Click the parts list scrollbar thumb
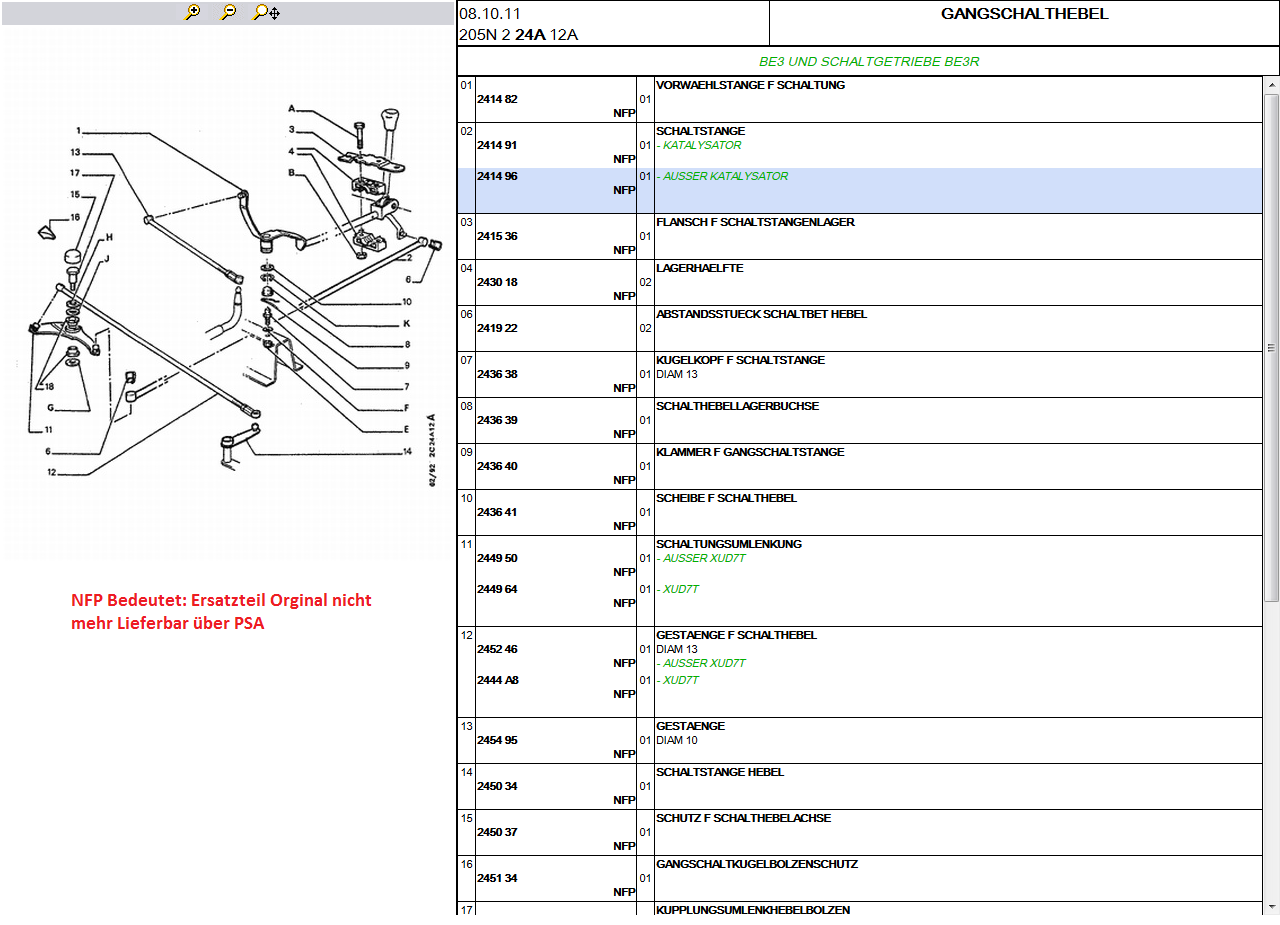Viewport: 1280px width, 925px height. pos(1271,347)
